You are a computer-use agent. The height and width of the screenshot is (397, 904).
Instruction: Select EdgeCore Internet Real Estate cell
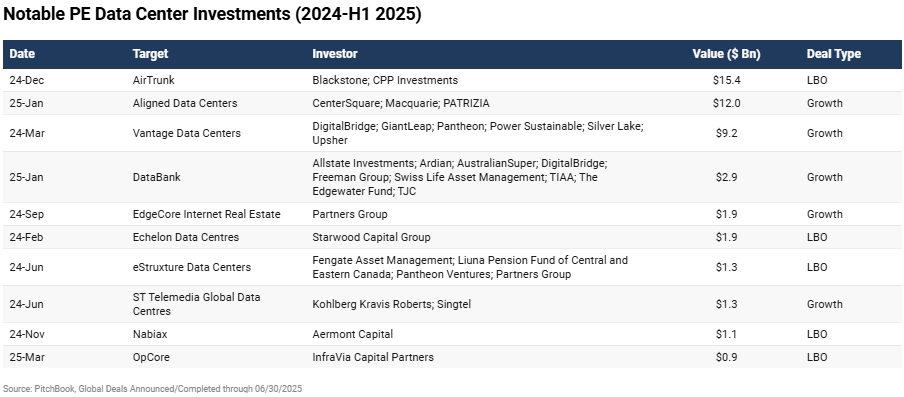(x=206, y=214)
